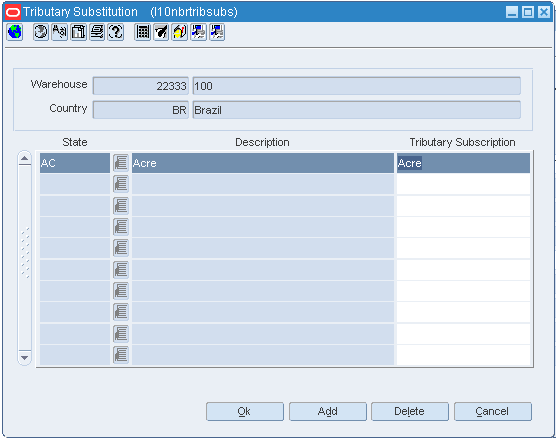The width and height of the screenshot is (556, 440).
Task: Confirm with the Ok button
Action: (x=245, y=411)
